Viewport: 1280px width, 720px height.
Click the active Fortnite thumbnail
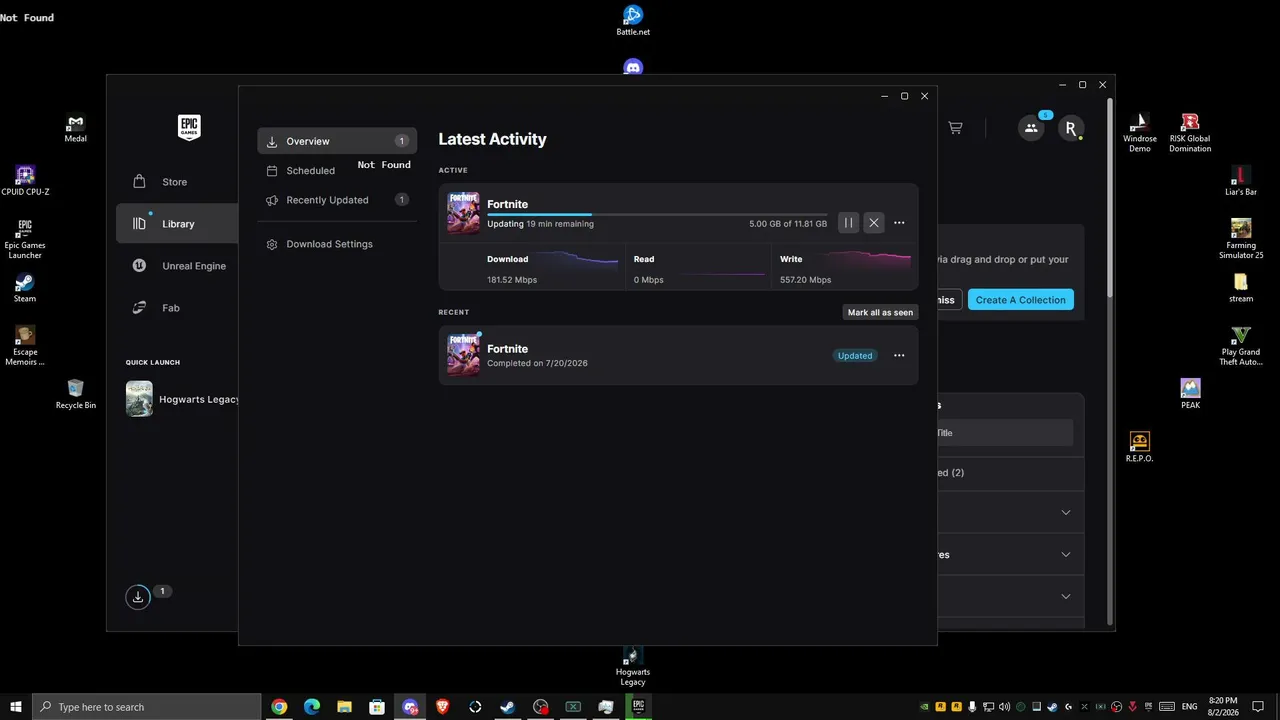pyautogui.click(x=463, y=213)
